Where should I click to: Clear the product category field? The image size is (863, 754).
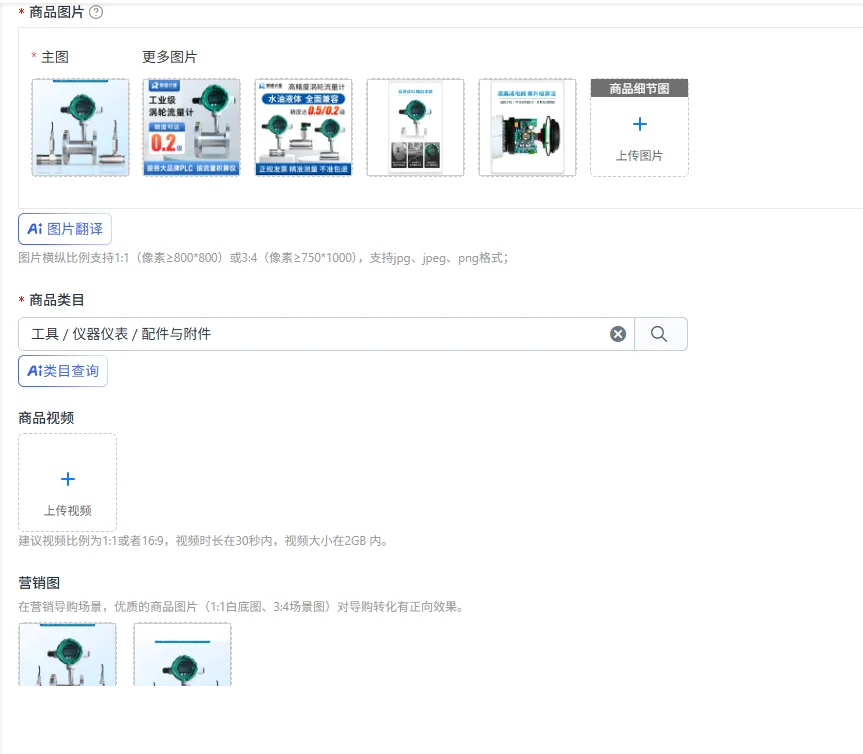[x=618, y=334]
